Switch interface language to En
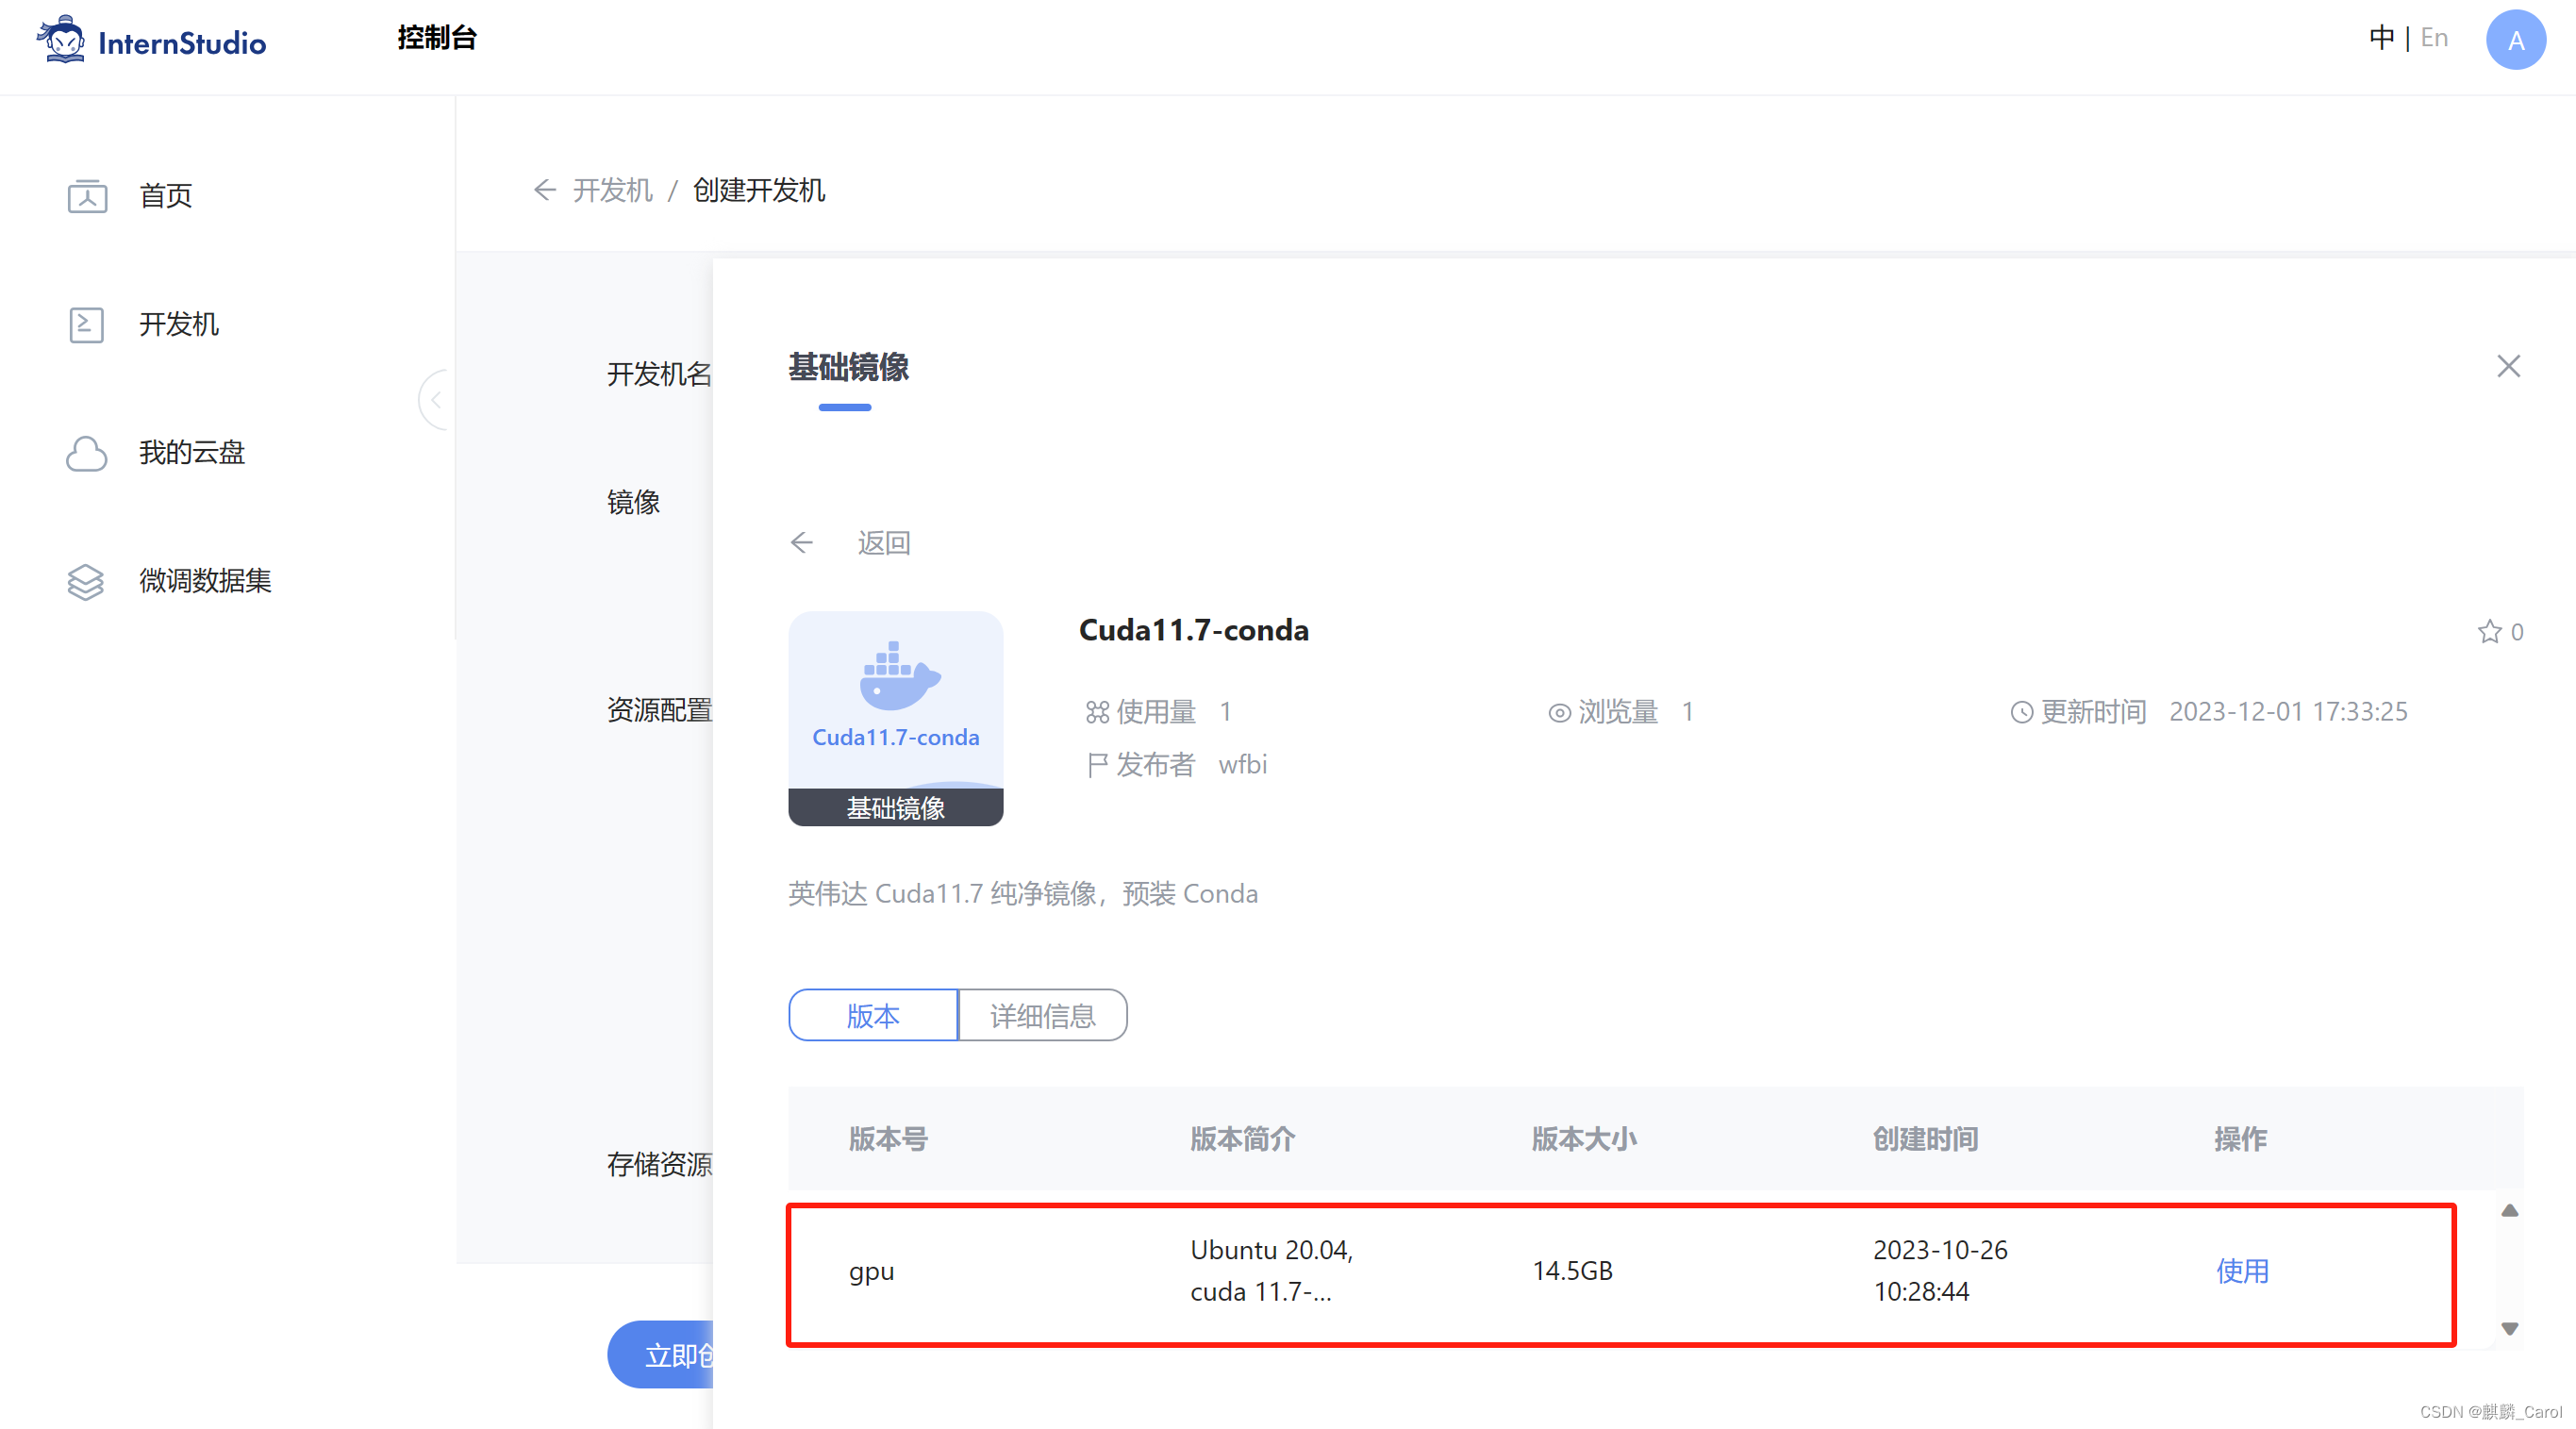The height and width of the screenshot is (1429, 2576). pyautogui.click(x=2434, y=37)
